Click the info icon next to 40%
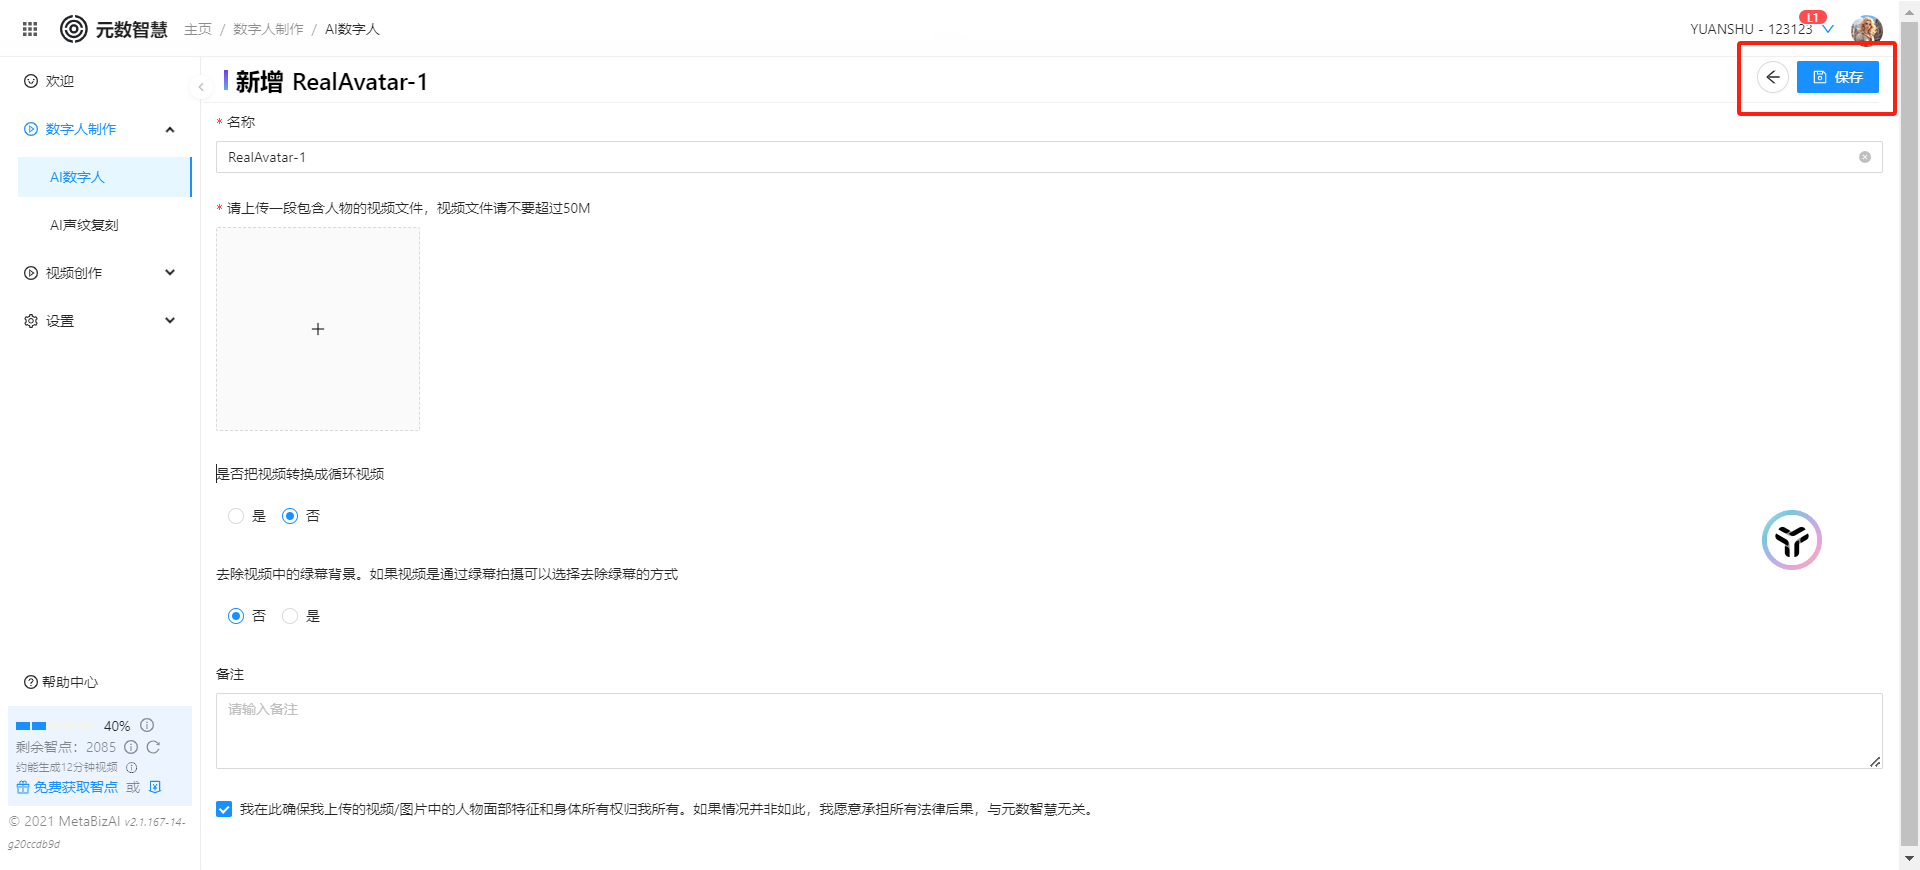 click(x=147, y=725)
